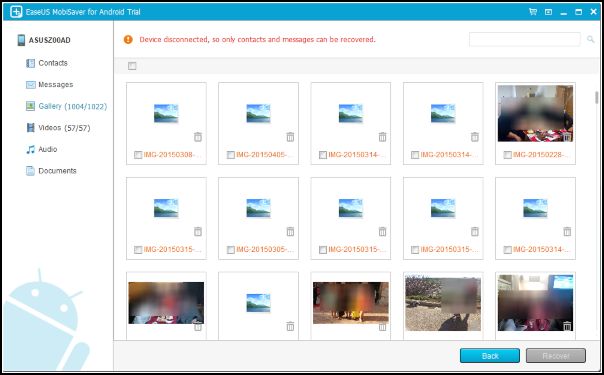The height and width of the screenshot is (375, 604).
Task: Open the shopping cart purchase icon
Action: pos(533,12)
